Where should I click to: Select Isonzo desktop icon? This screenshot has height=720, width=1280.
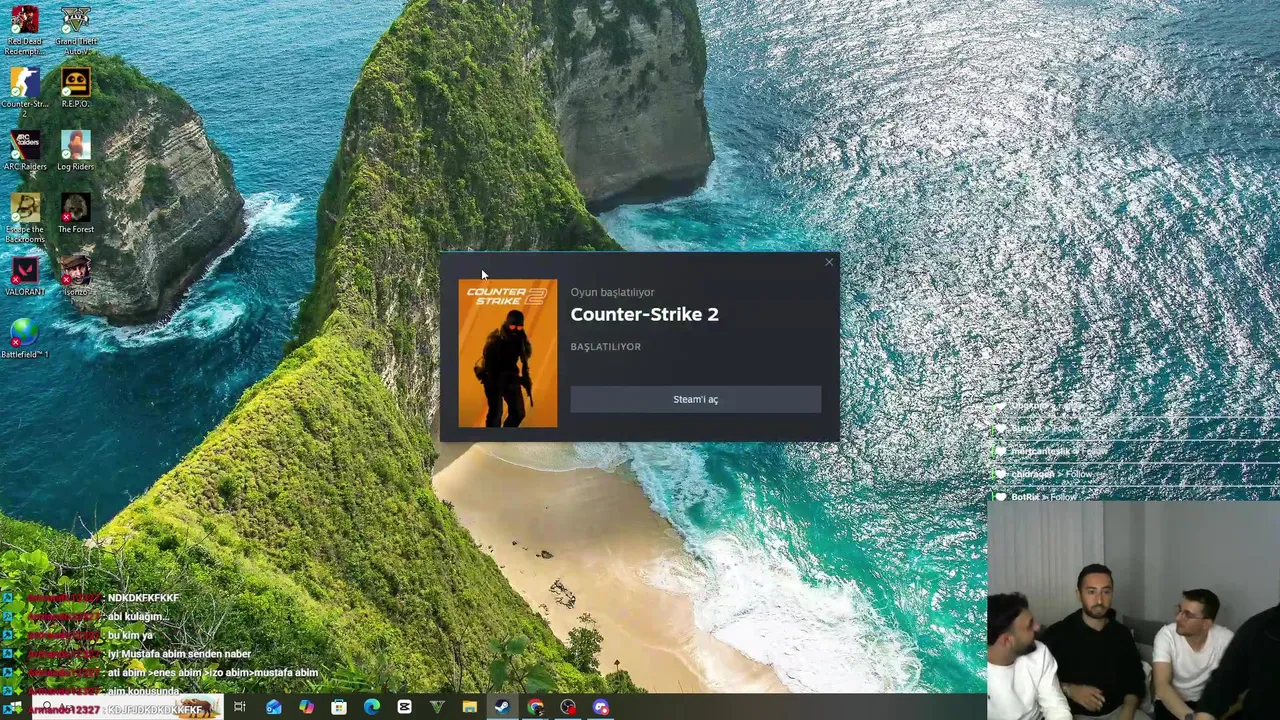75,276
